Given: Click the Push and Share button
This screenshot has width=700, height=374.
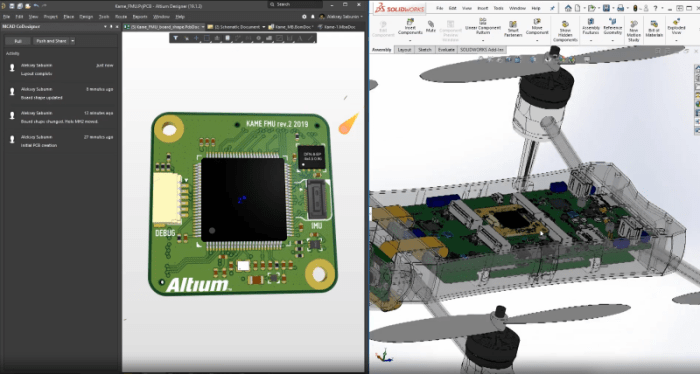Looking at the screenshot, I should [x=51, y=41].
